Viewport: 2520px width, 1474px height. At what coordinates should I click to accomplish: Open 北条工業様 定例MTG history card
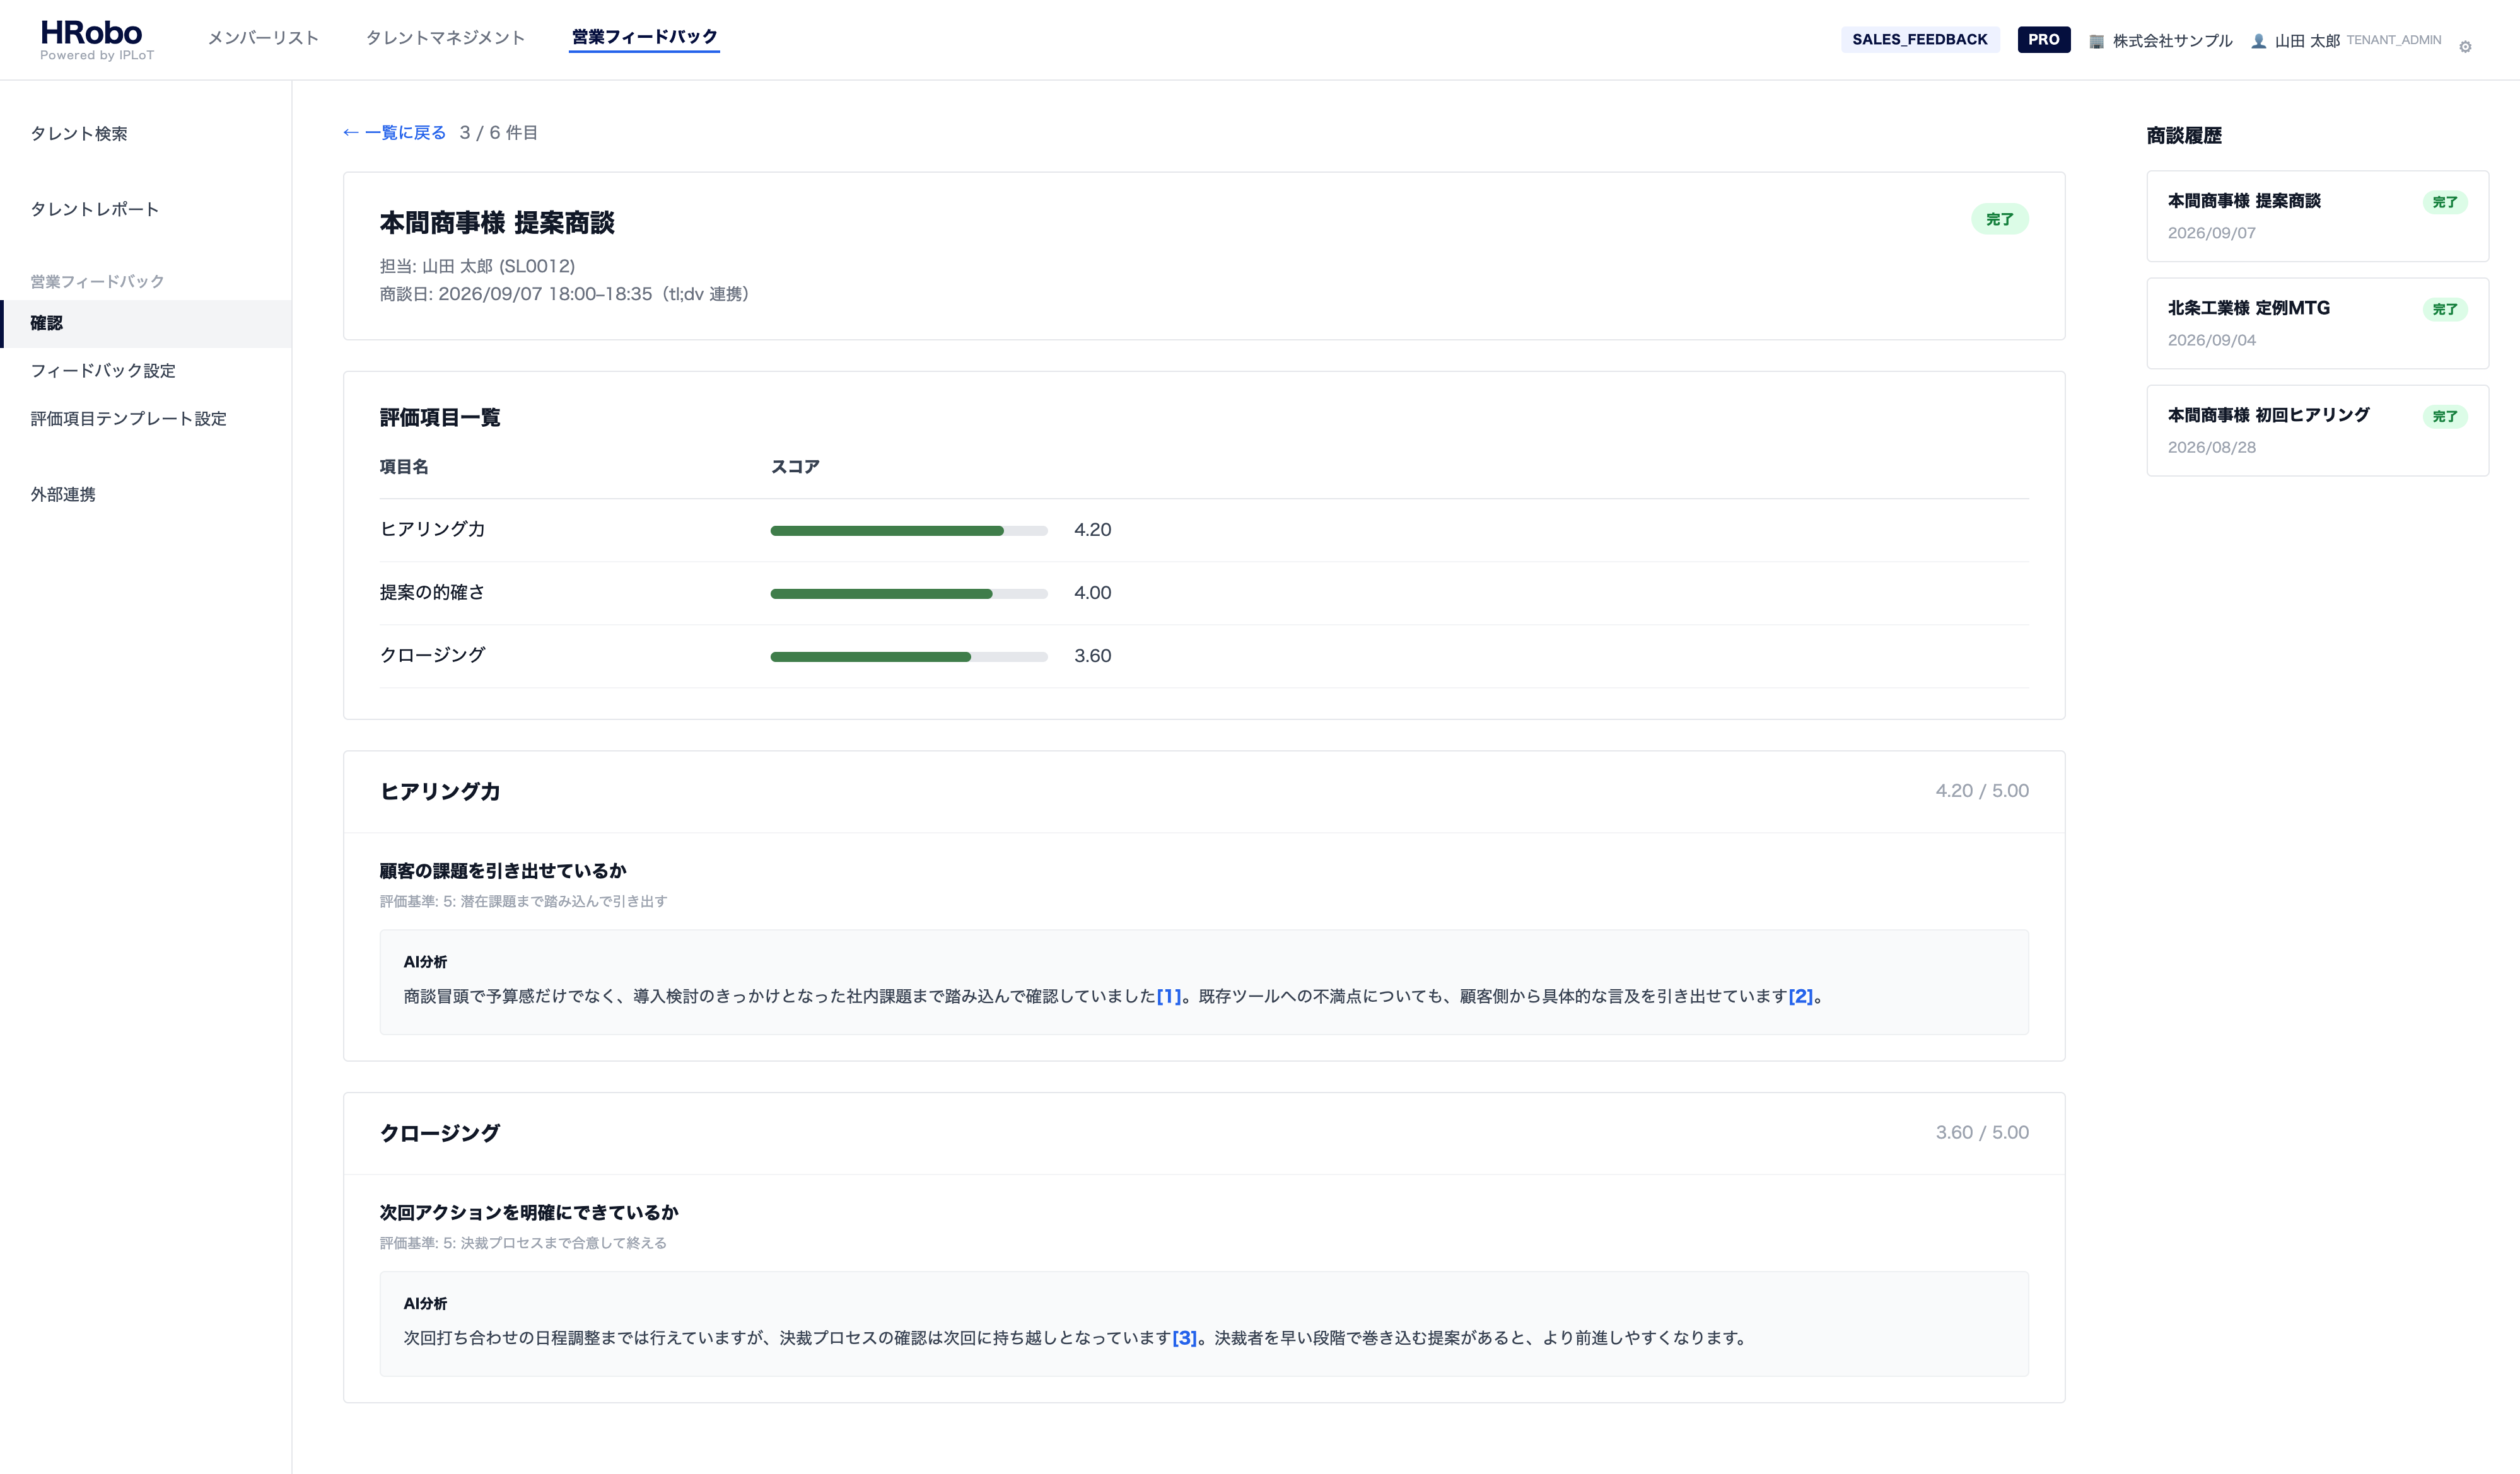click(2317, 323)
